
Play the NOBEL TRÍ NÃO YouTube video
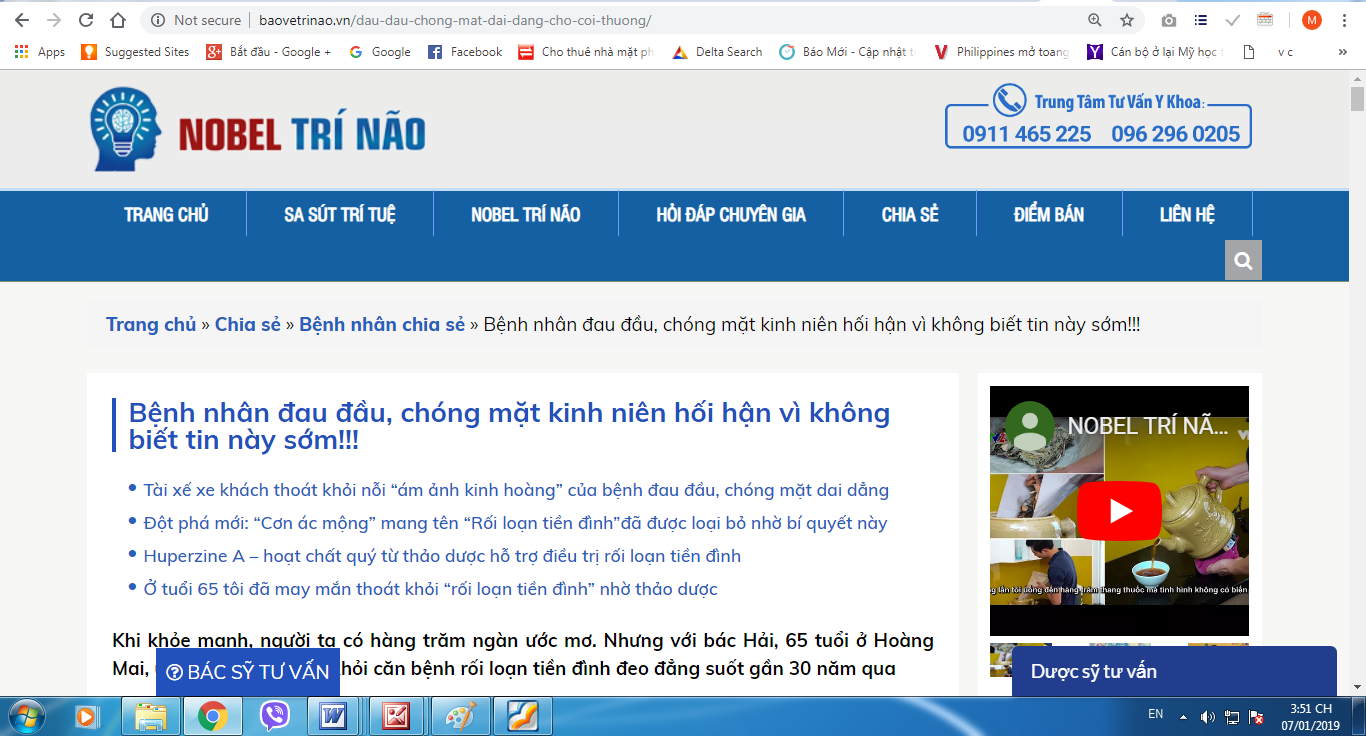(1119, 511)
